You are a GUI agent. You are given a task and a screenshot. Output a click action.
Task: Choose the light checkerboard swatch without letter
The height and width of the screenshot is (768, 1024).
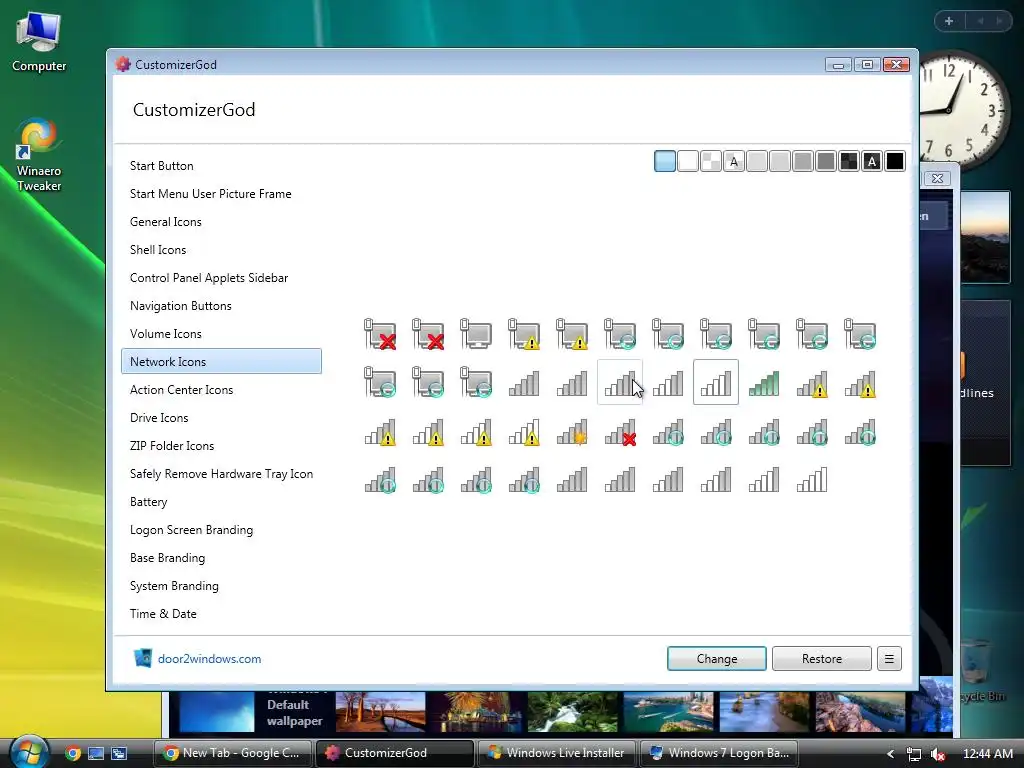coord(711,161)
